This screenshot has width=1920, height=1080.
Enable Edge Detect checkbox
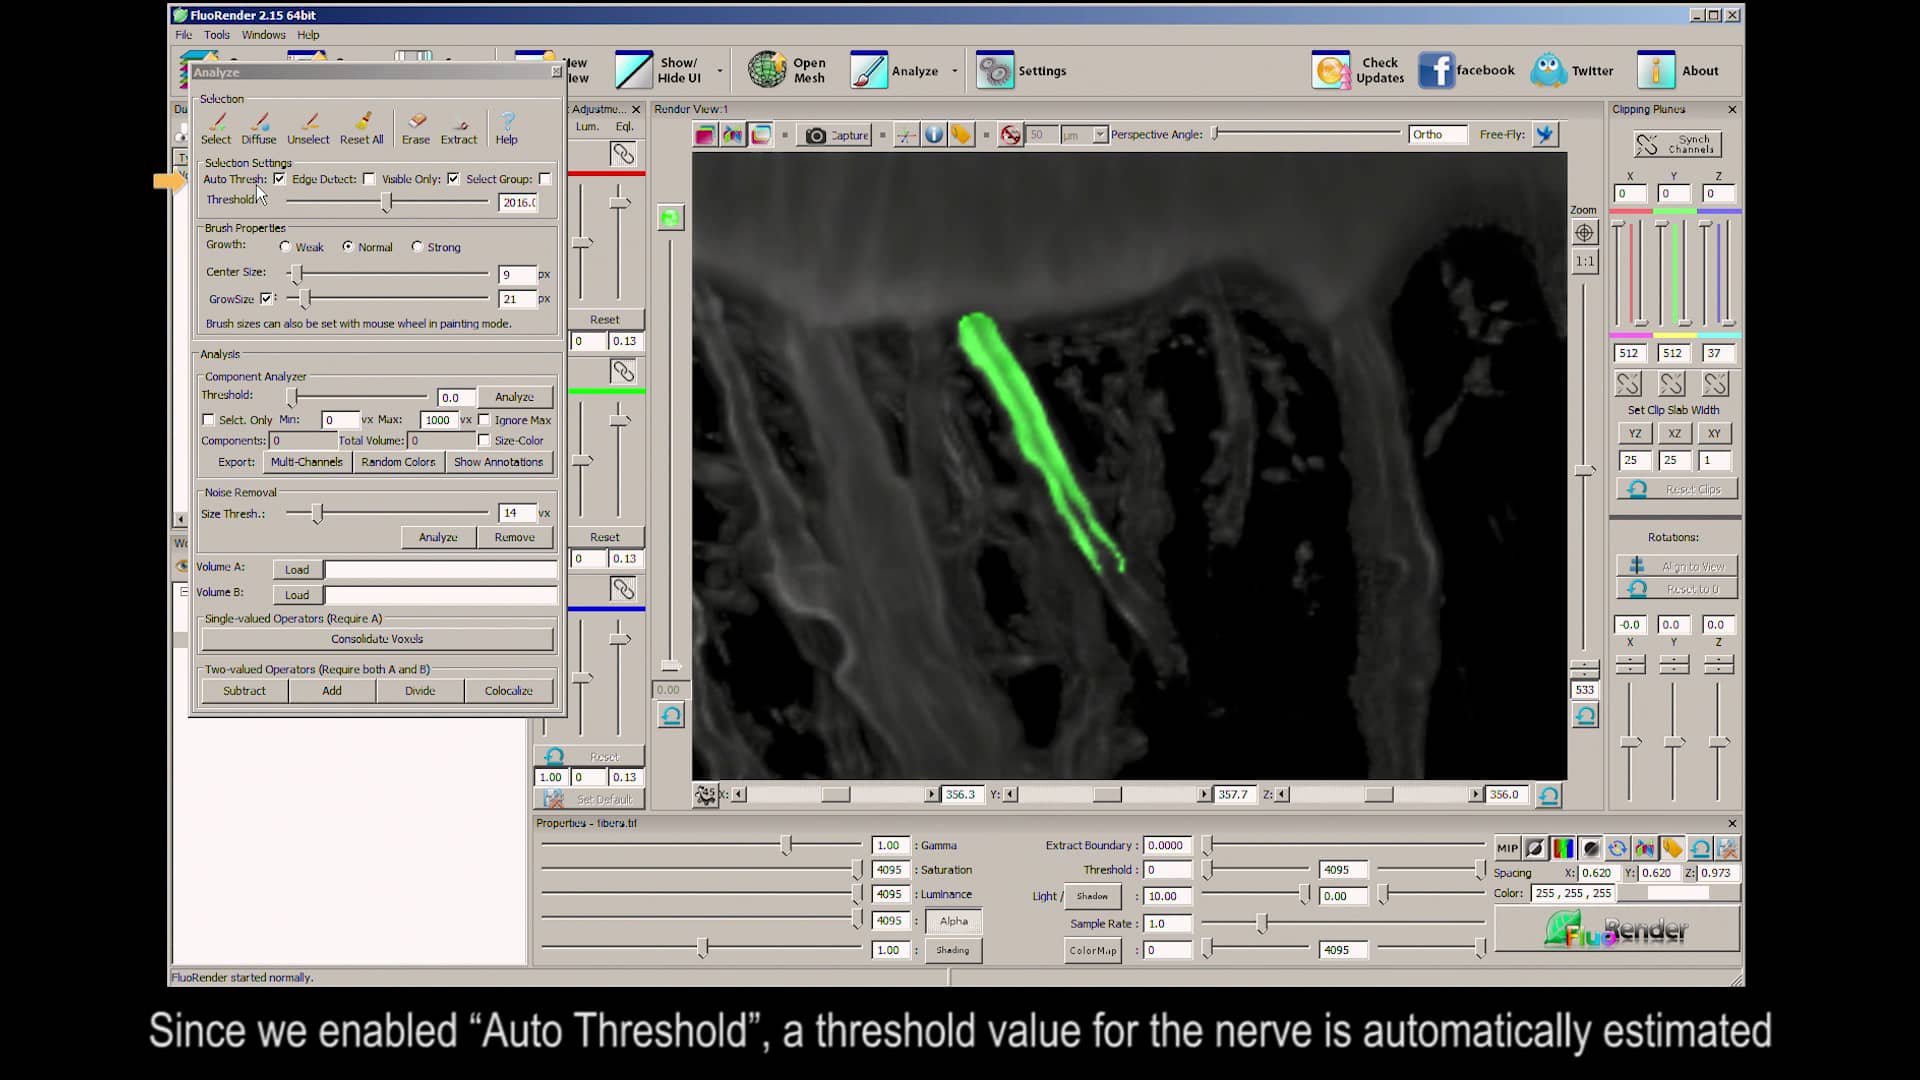tap(369, 179)
